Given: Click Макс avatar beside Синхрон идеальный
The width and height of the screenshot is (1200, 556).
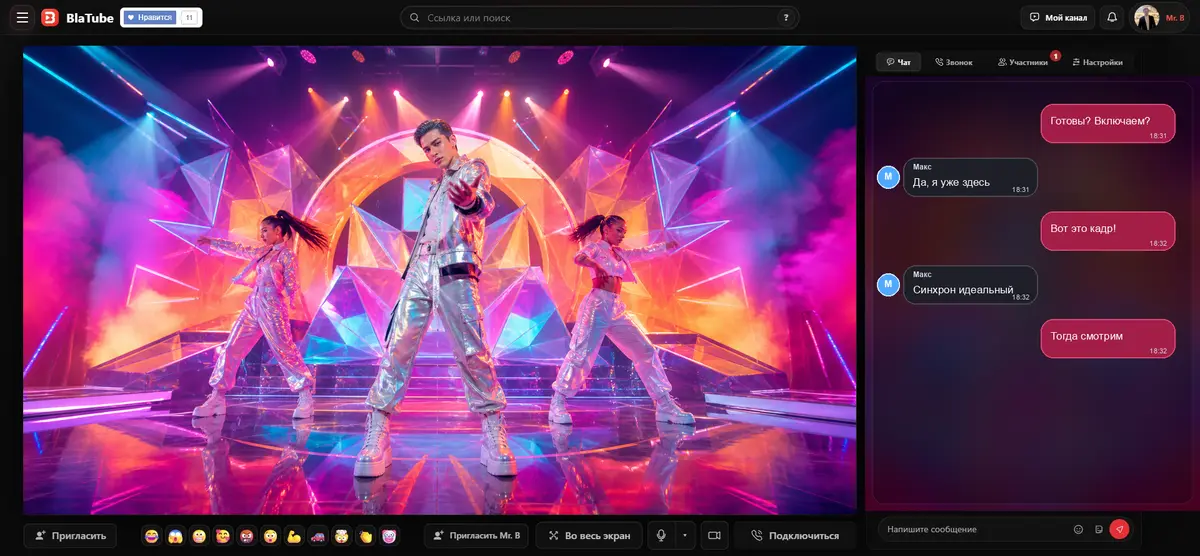Looking at the screenshot, I should (888, 285).
